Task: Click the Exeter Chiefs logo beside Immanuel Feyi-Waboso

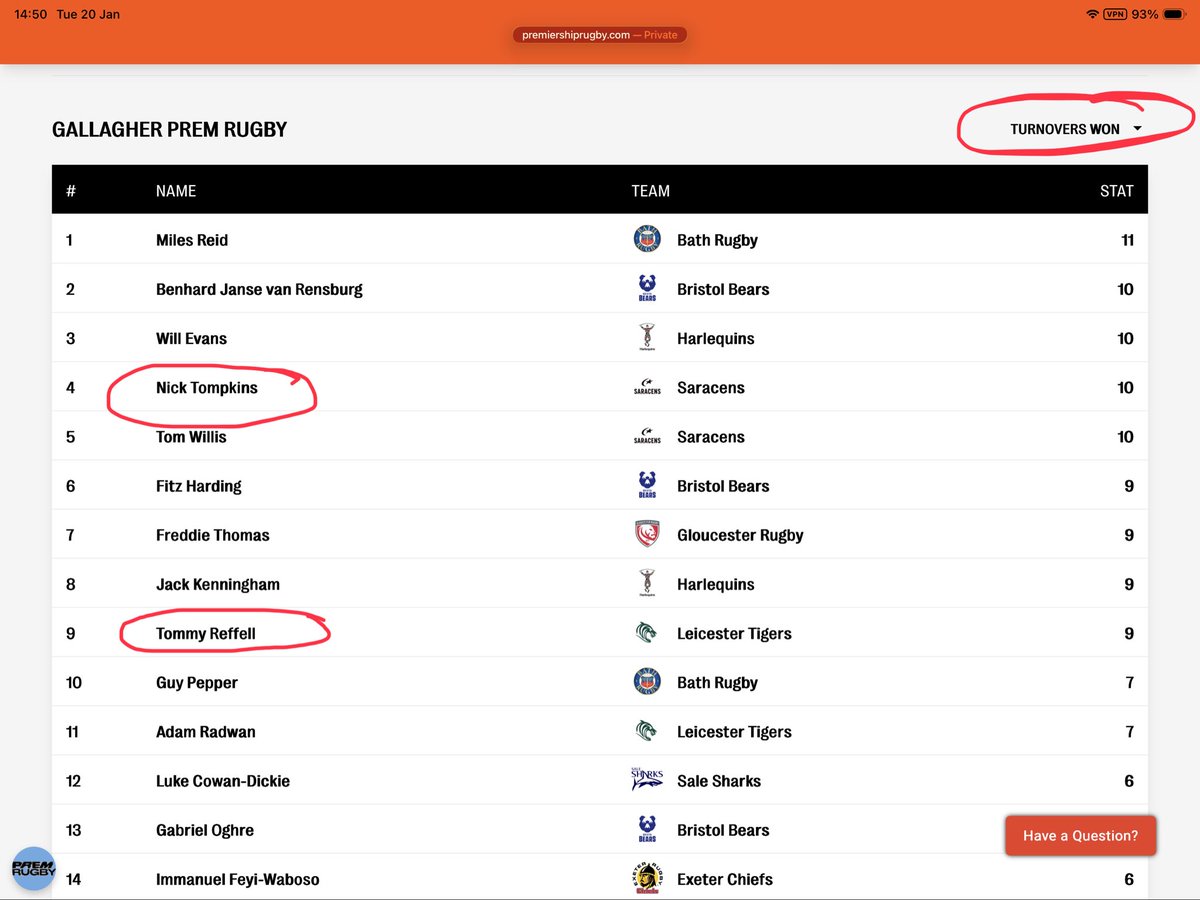Action: 647,879
